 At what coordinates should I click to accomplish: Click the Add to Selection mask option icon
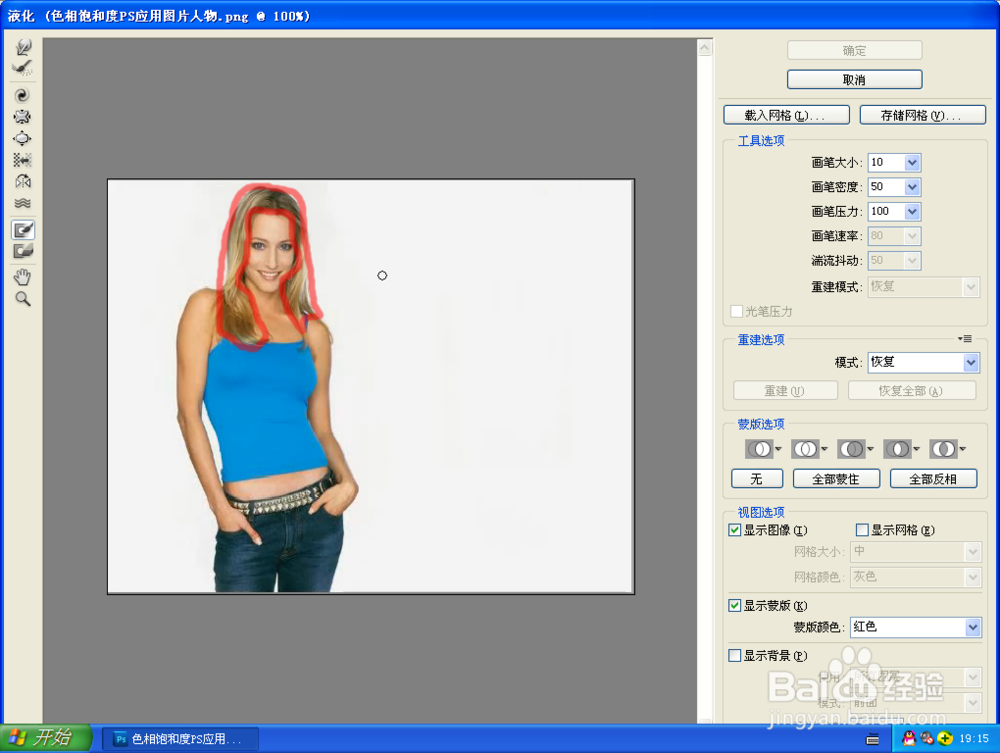point(805,449)
